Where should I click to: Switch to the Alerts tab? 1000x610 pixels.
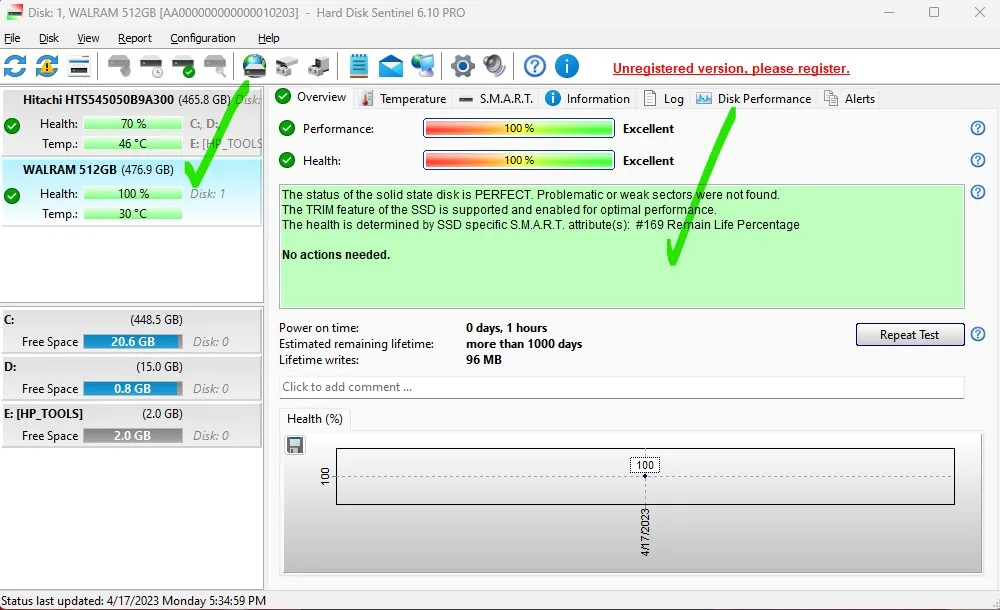(x=849, y=99)
